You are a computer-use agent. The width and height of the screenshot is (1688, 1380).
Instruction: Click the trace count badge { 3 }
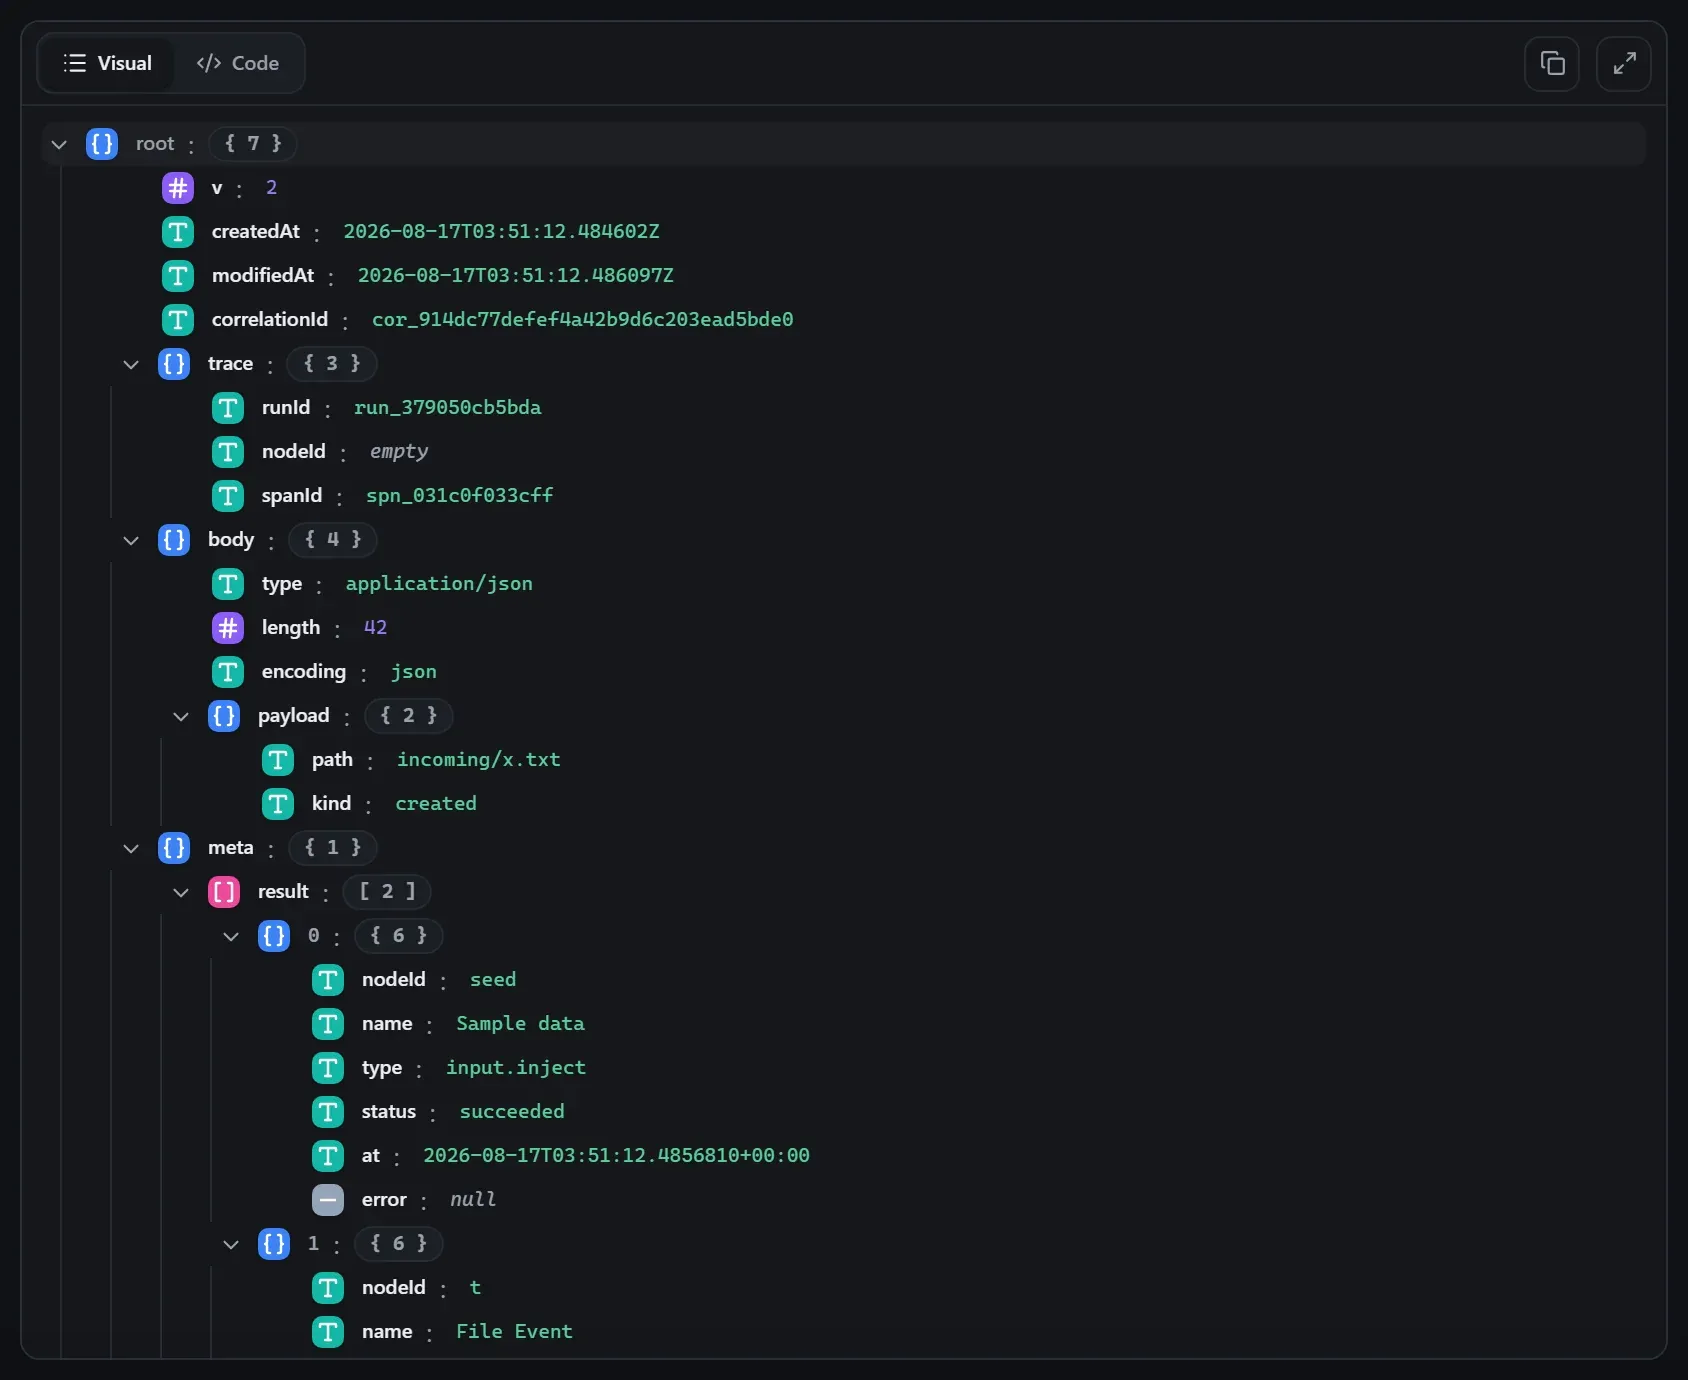point(332,364)
